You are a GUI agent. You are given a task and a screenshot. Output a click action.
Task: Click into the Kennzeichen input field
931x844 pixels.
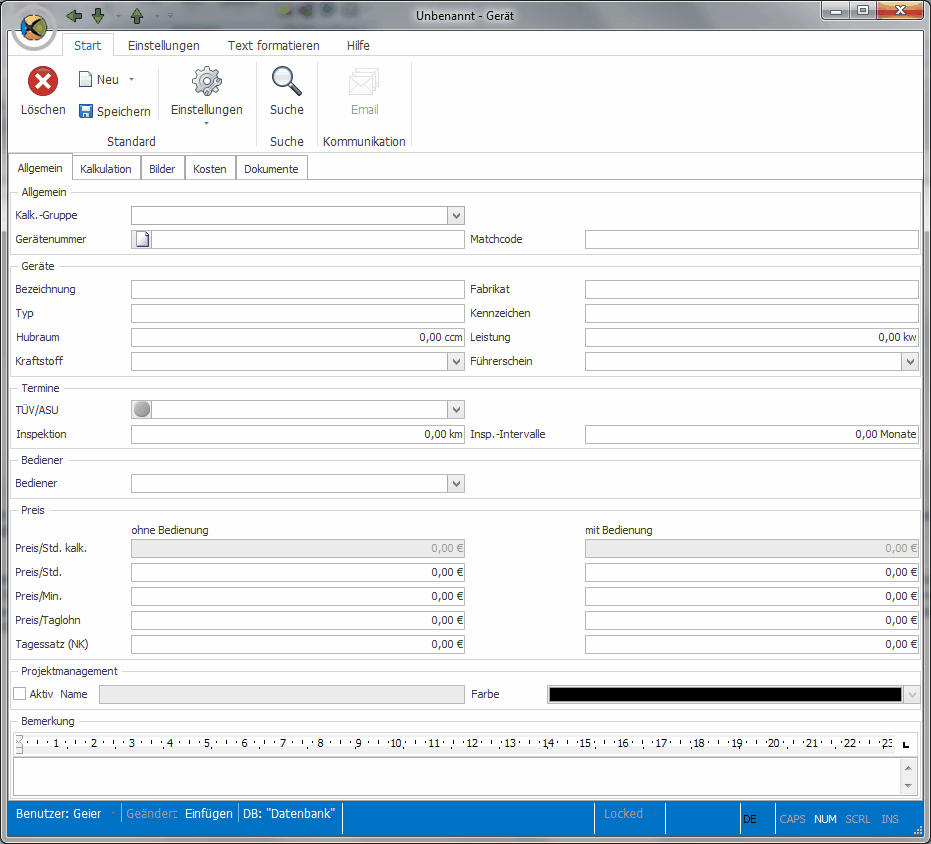752,313
